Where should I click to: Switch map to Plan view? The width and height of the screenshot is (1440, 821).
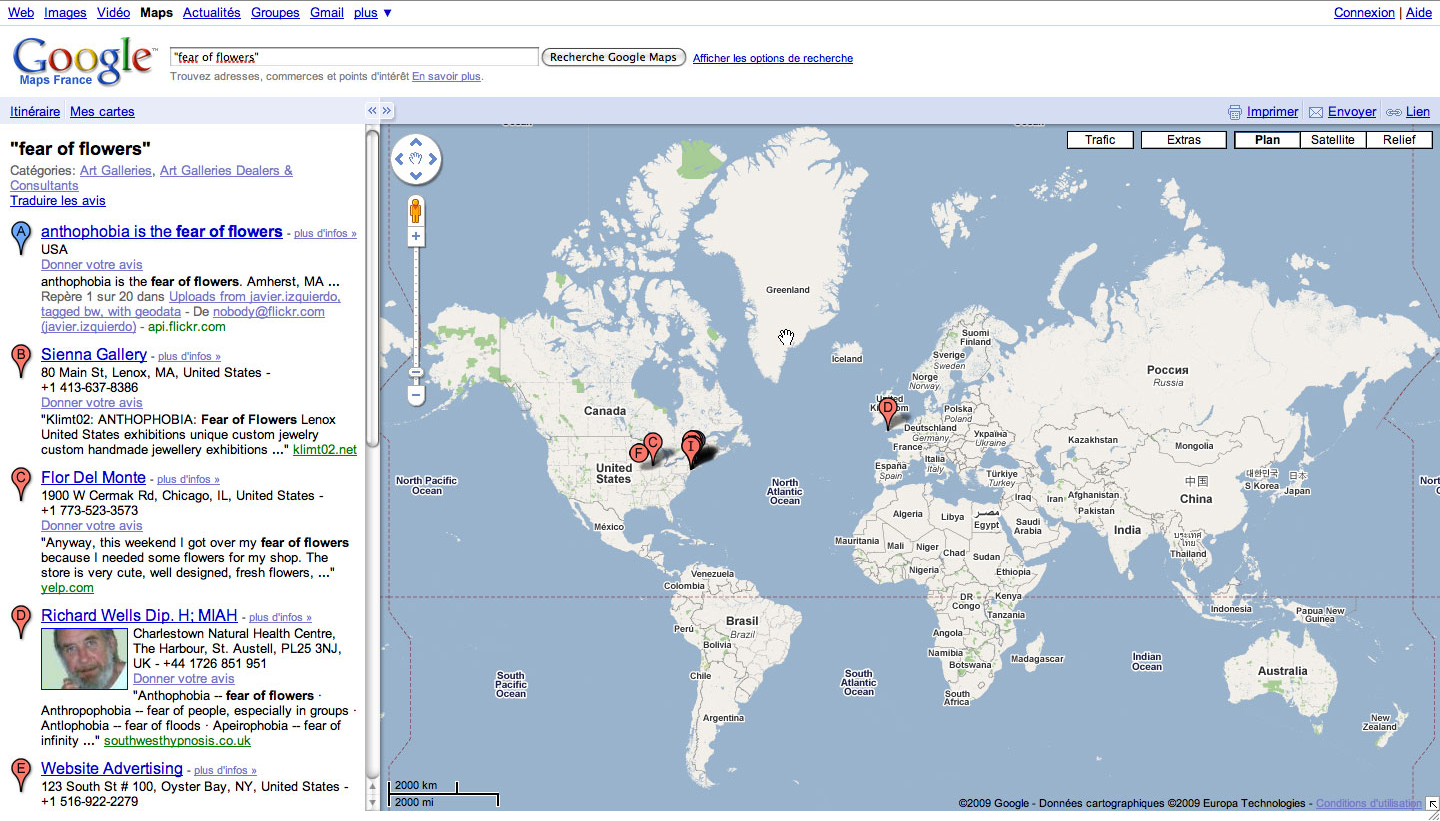(x=1267, y=140)
